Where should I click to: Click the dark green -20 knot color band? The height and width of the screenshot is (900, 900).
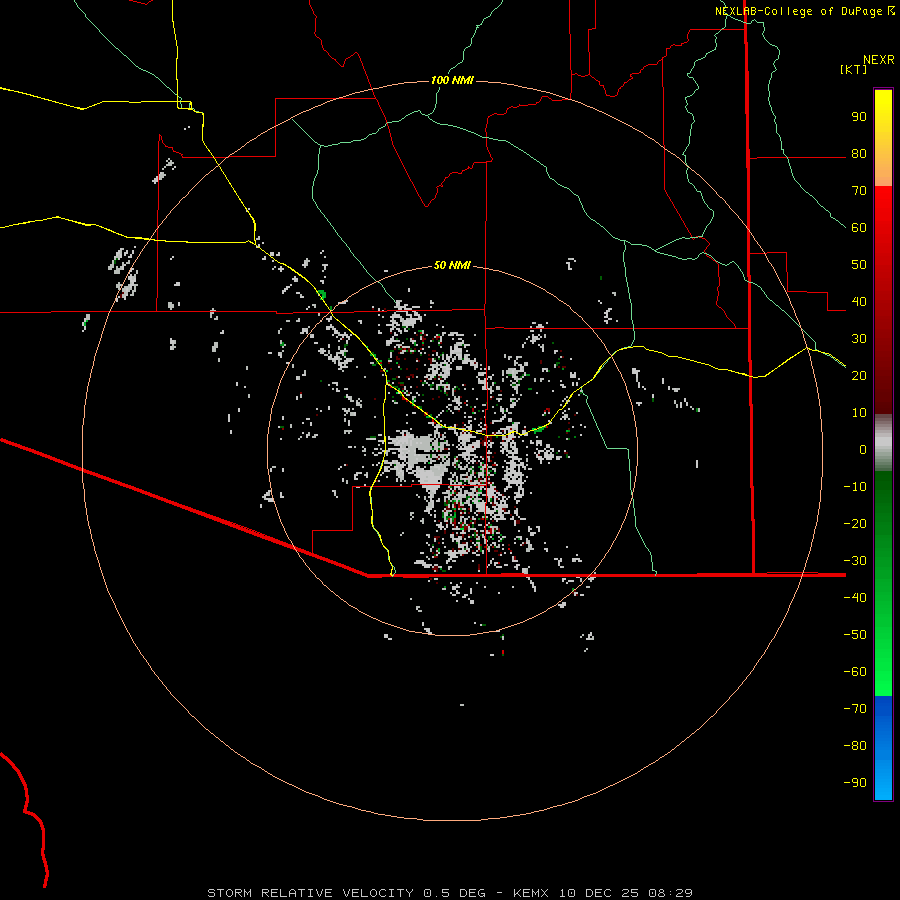883,523
